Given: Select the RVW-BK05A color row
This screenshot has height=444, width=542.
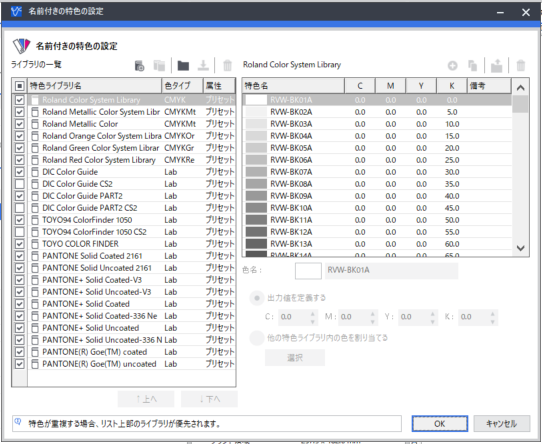Looking at the screenshot, I should (x=377, y=148).
